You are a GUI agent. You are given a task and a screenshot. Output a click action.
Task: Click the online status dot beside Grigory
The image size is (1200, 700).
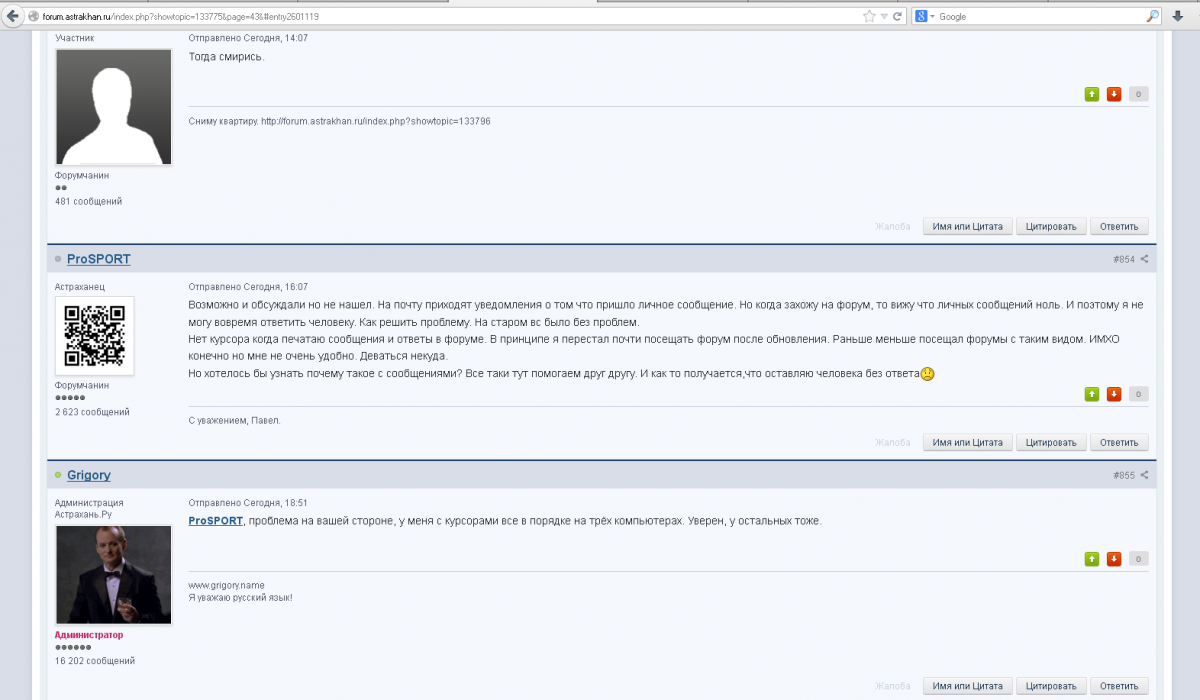[59, 475]
